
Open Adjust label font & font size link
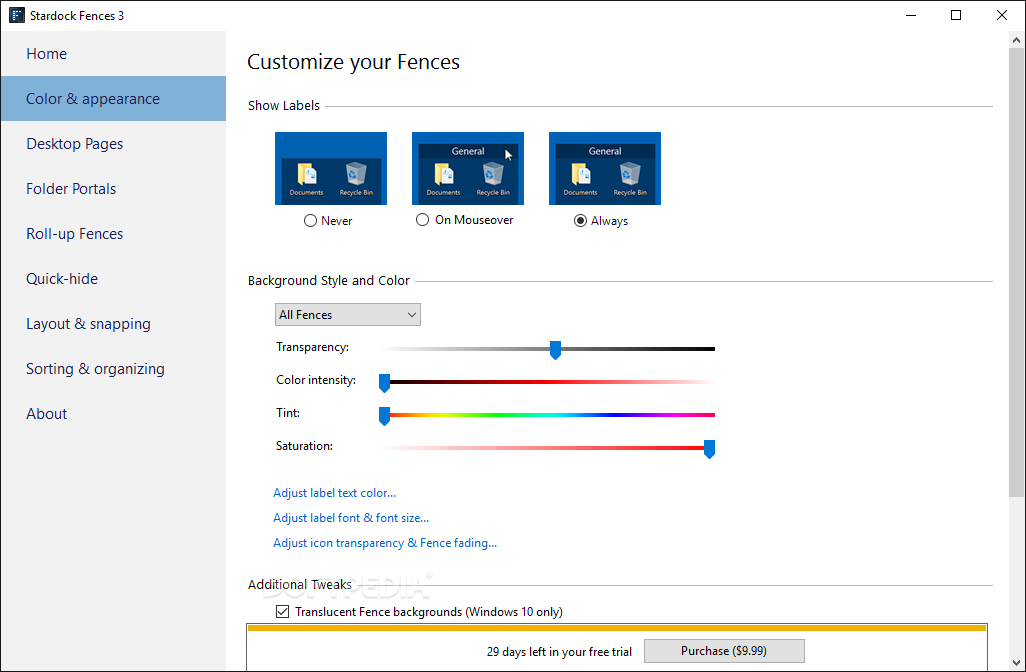(351, 518)
